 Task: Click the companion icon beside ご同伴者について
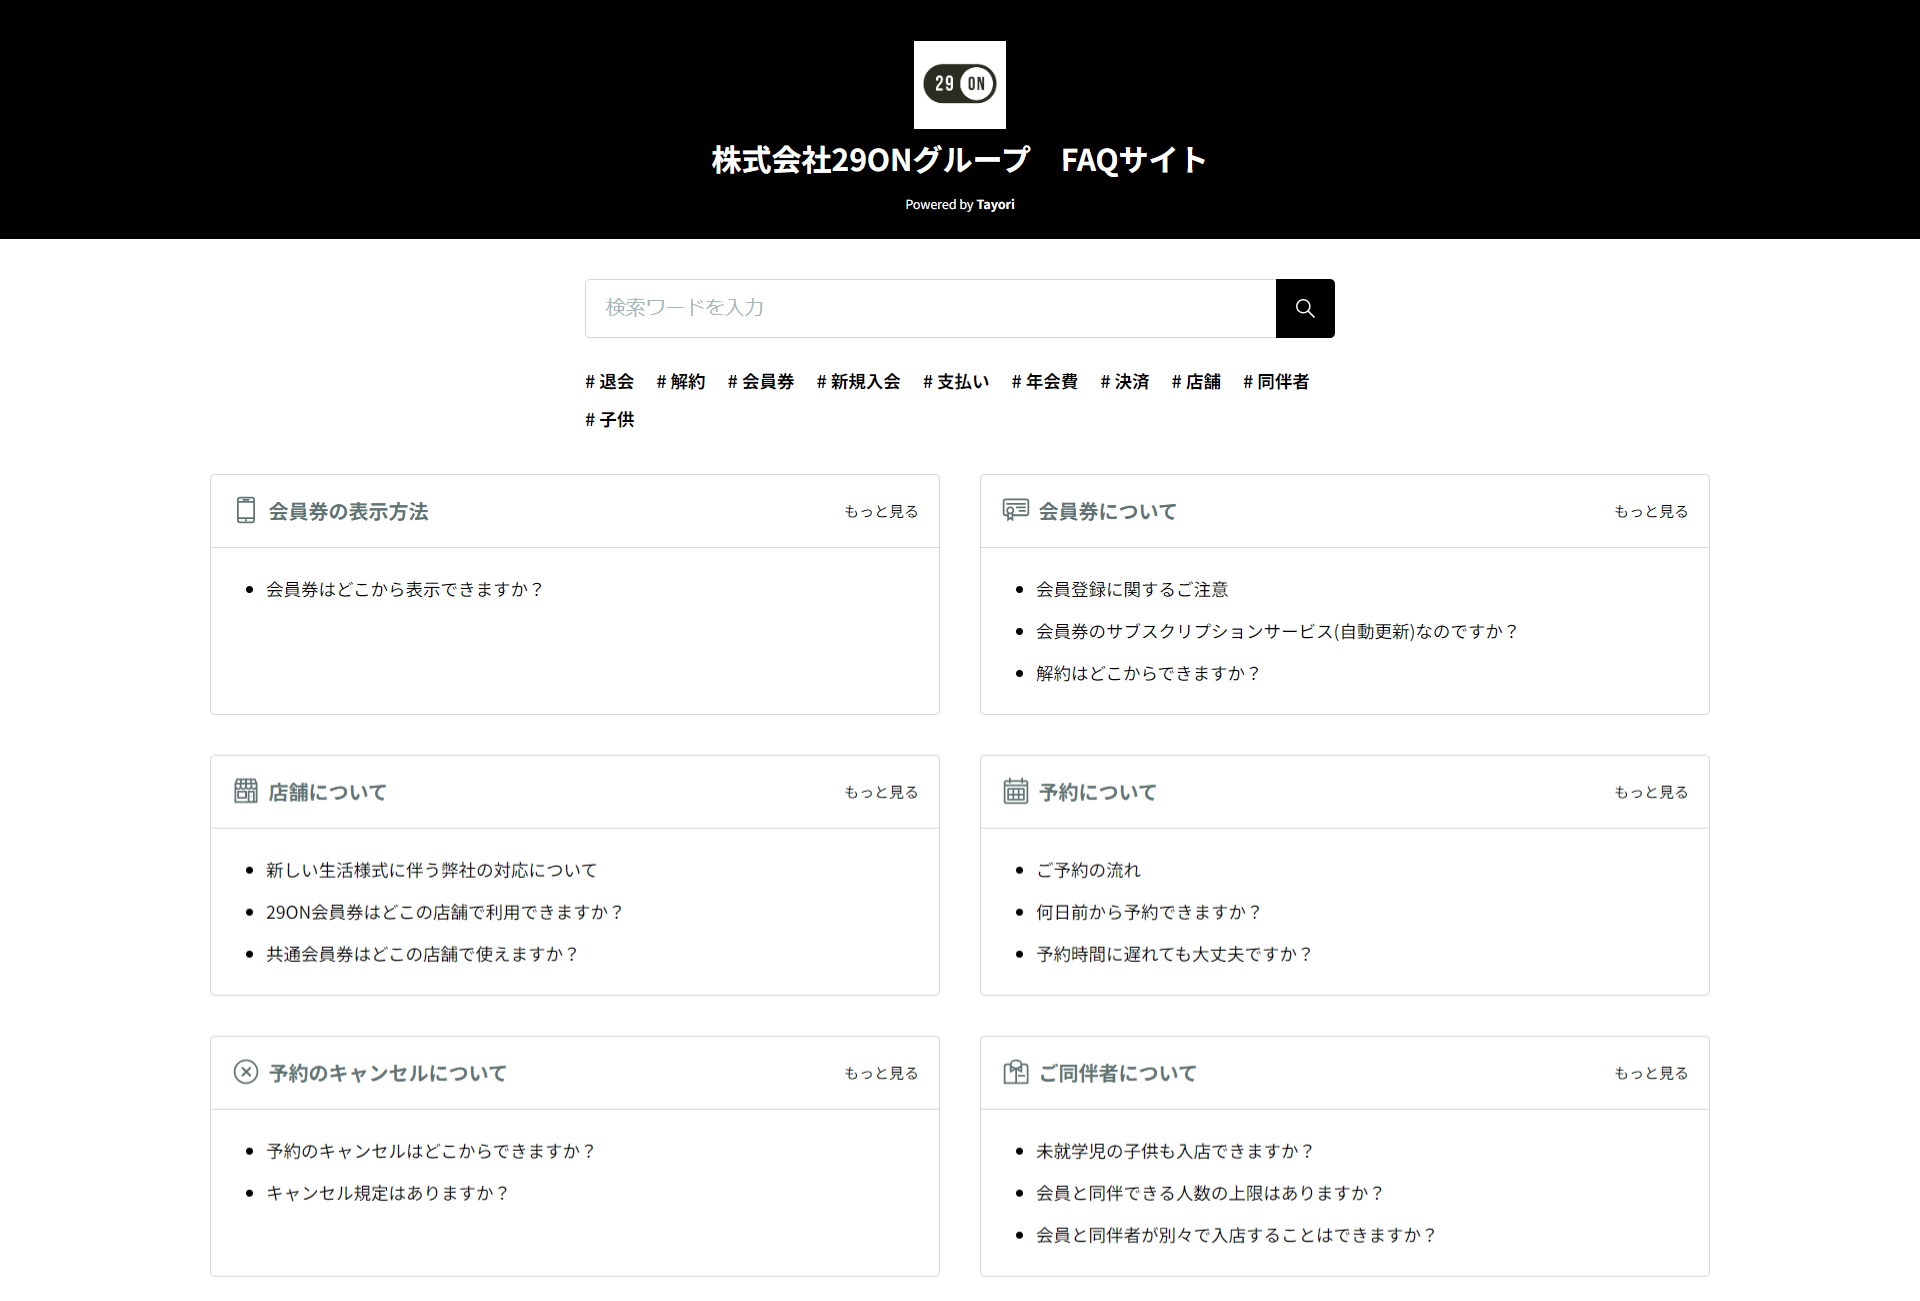(1015, 1073)
